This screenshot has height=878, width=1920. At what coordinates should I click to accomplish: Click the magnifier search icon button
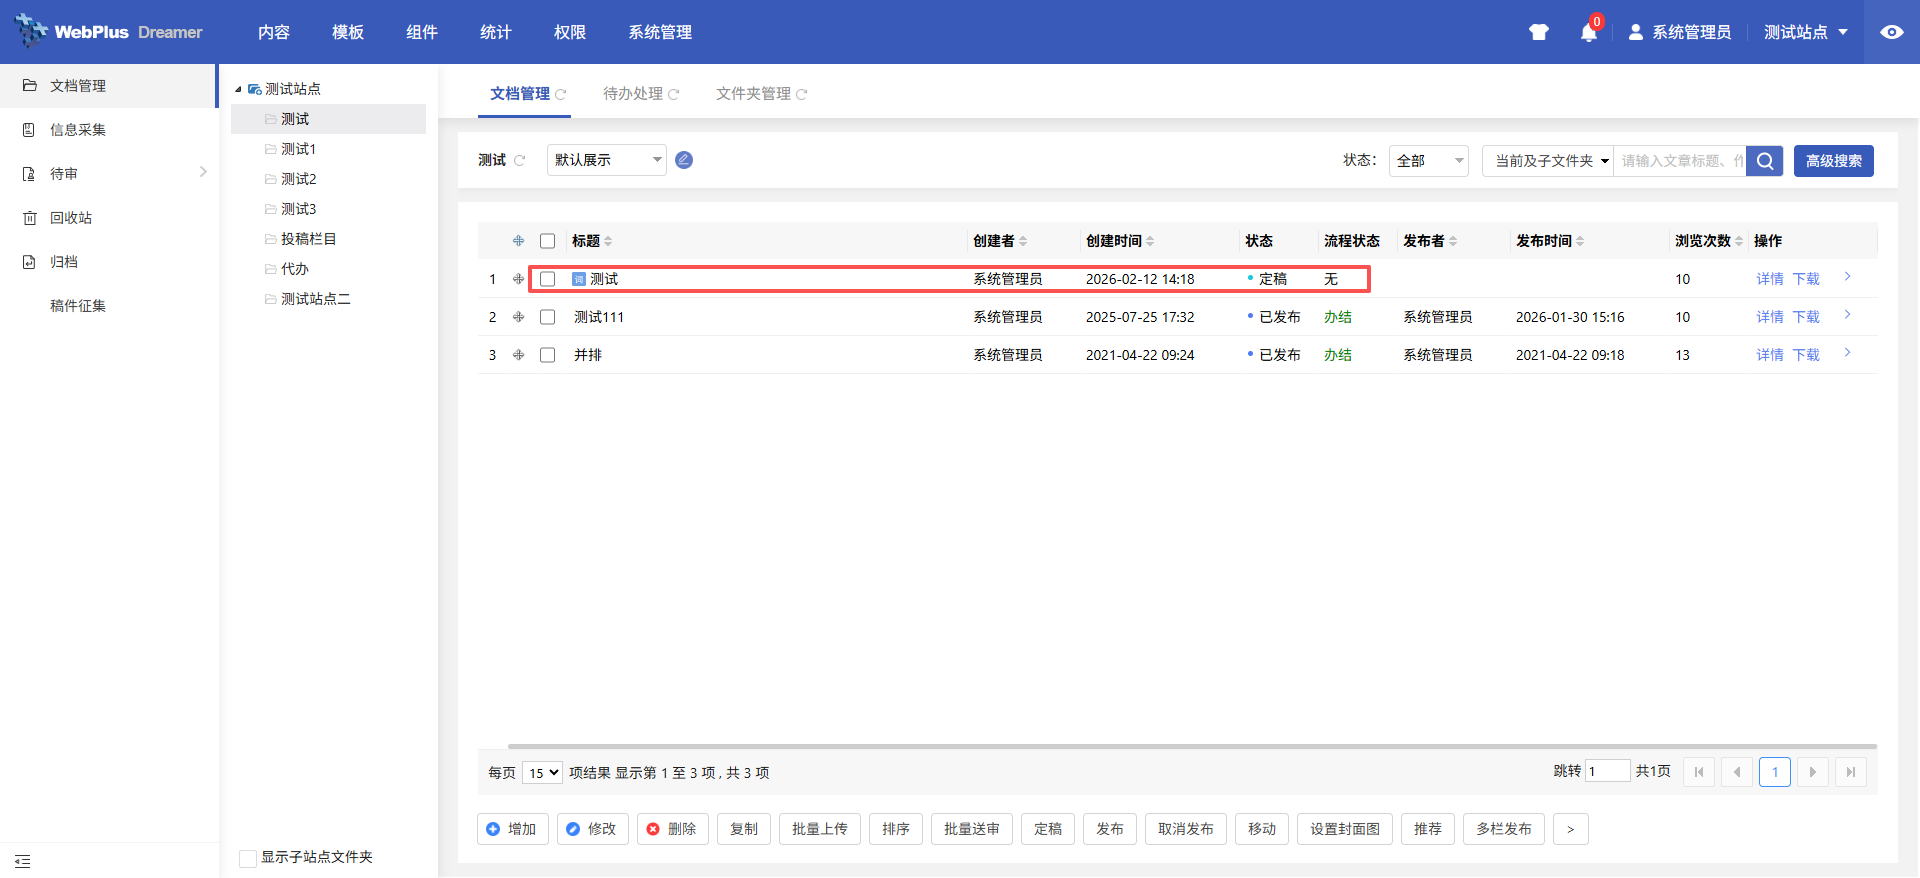(x=1765, y=161)
